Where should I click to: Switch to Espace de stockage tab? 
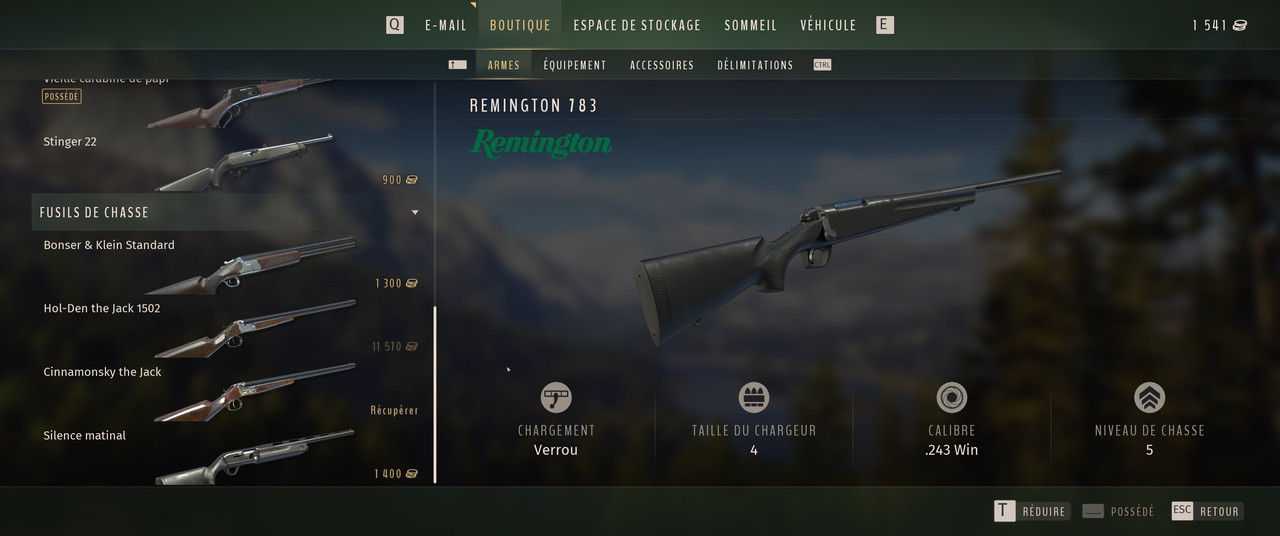(637, 25)
